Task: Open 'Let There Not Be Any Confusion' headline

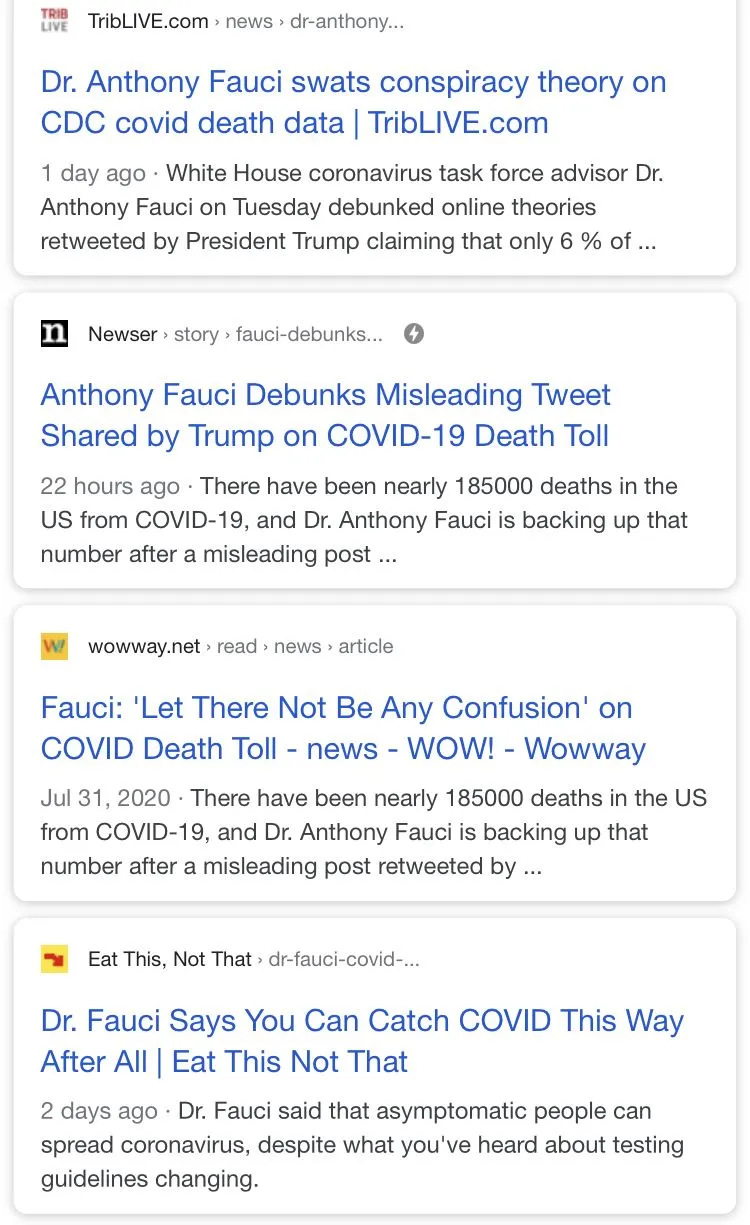Action: 343,728
